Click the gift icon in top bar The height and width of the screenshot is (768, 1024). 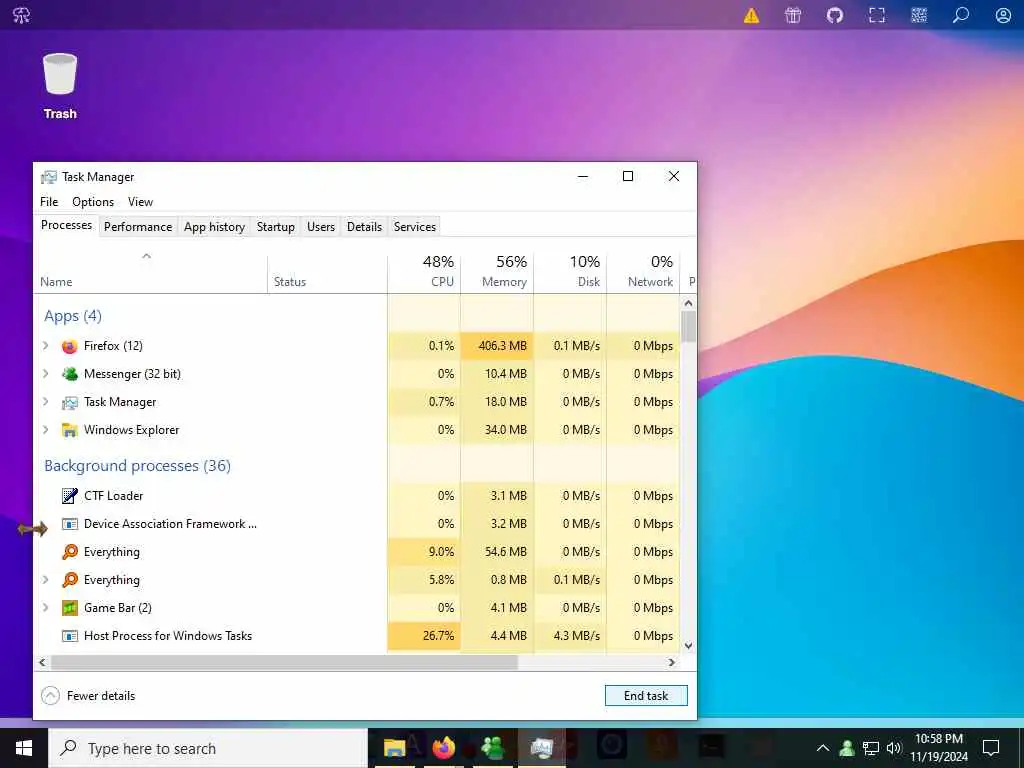pos(793,15)
